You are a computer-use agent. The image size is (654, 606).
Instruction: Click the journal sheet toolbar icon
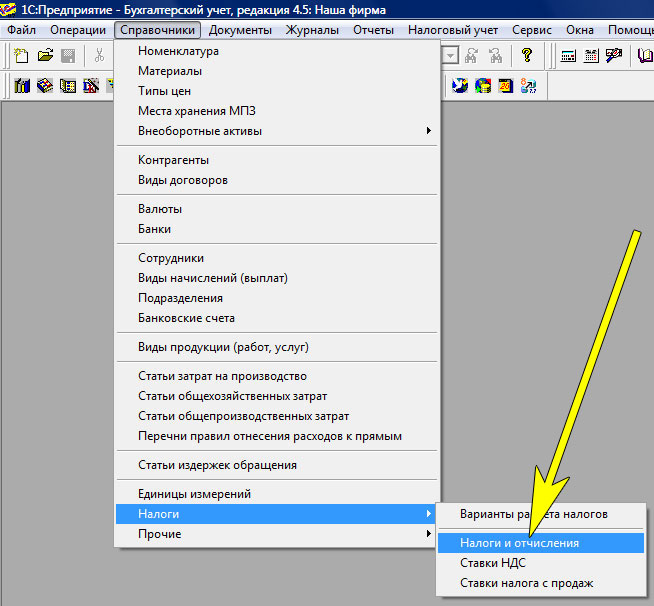coord(68,86)
